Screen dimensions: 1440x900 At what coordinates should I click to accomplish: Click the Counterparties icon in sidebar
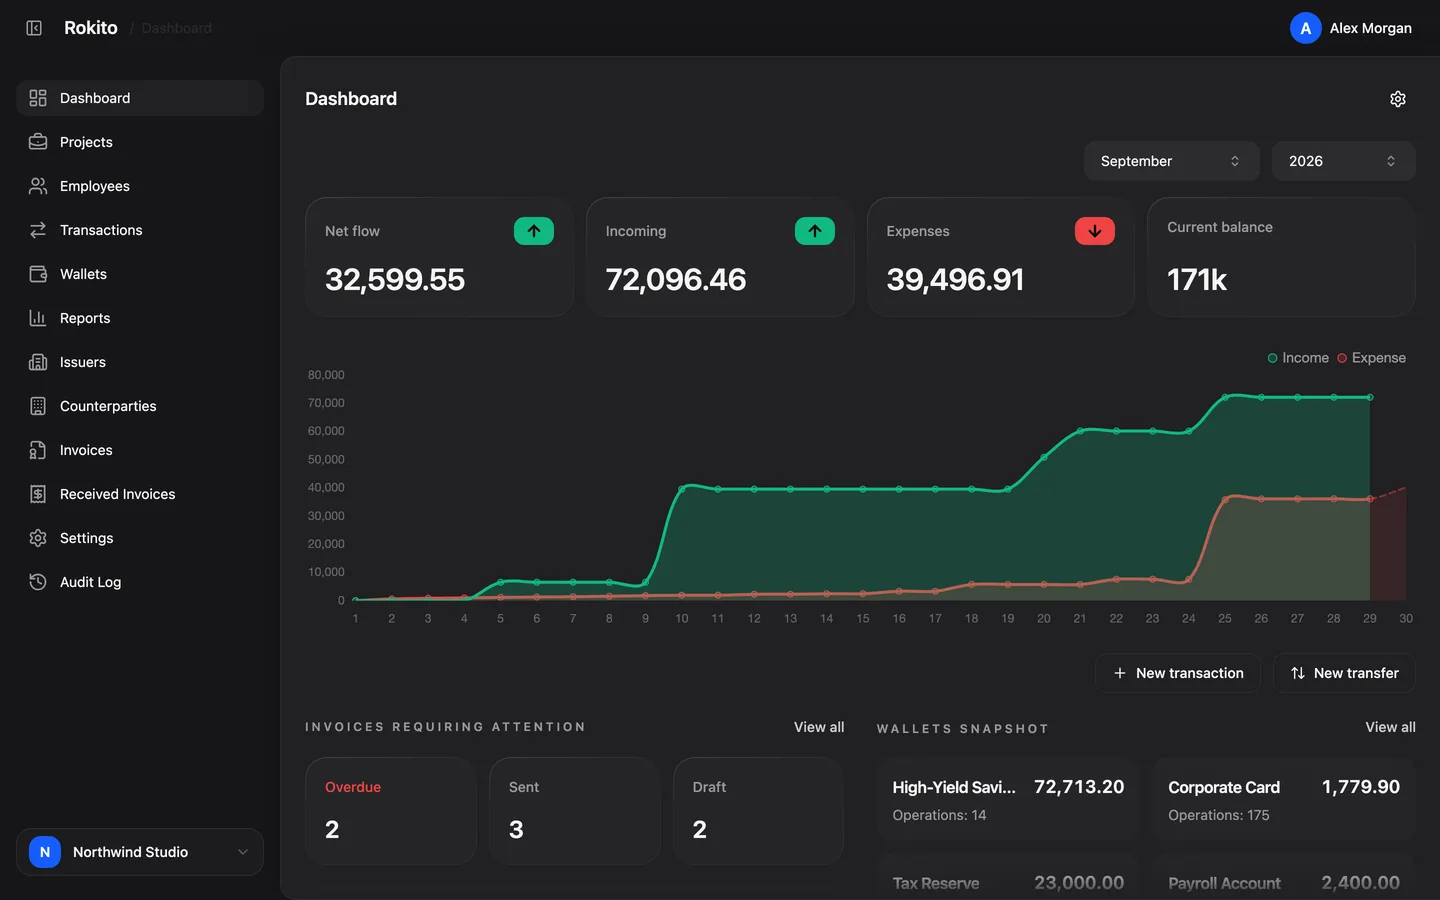coord(38,406)
